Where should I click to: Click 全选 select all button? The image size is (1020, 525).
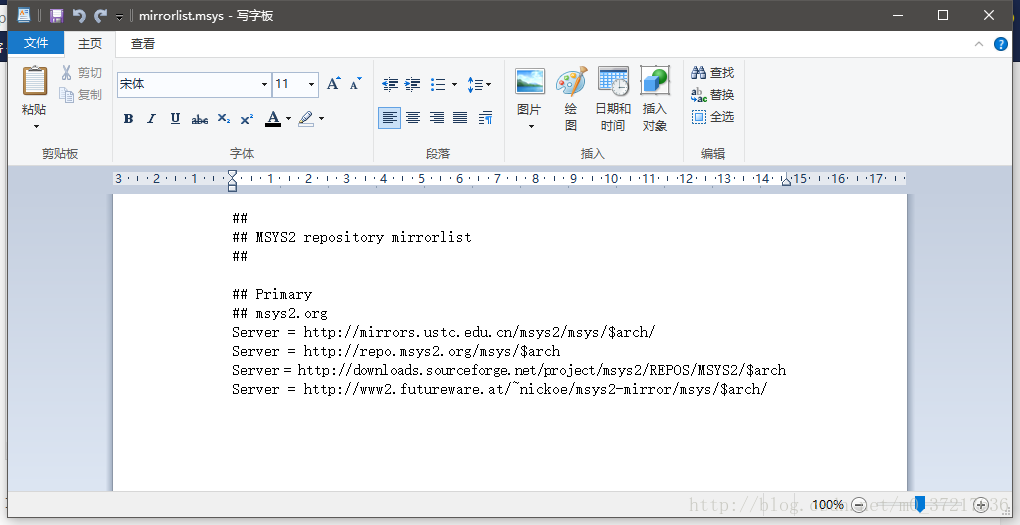click(713, 117)
